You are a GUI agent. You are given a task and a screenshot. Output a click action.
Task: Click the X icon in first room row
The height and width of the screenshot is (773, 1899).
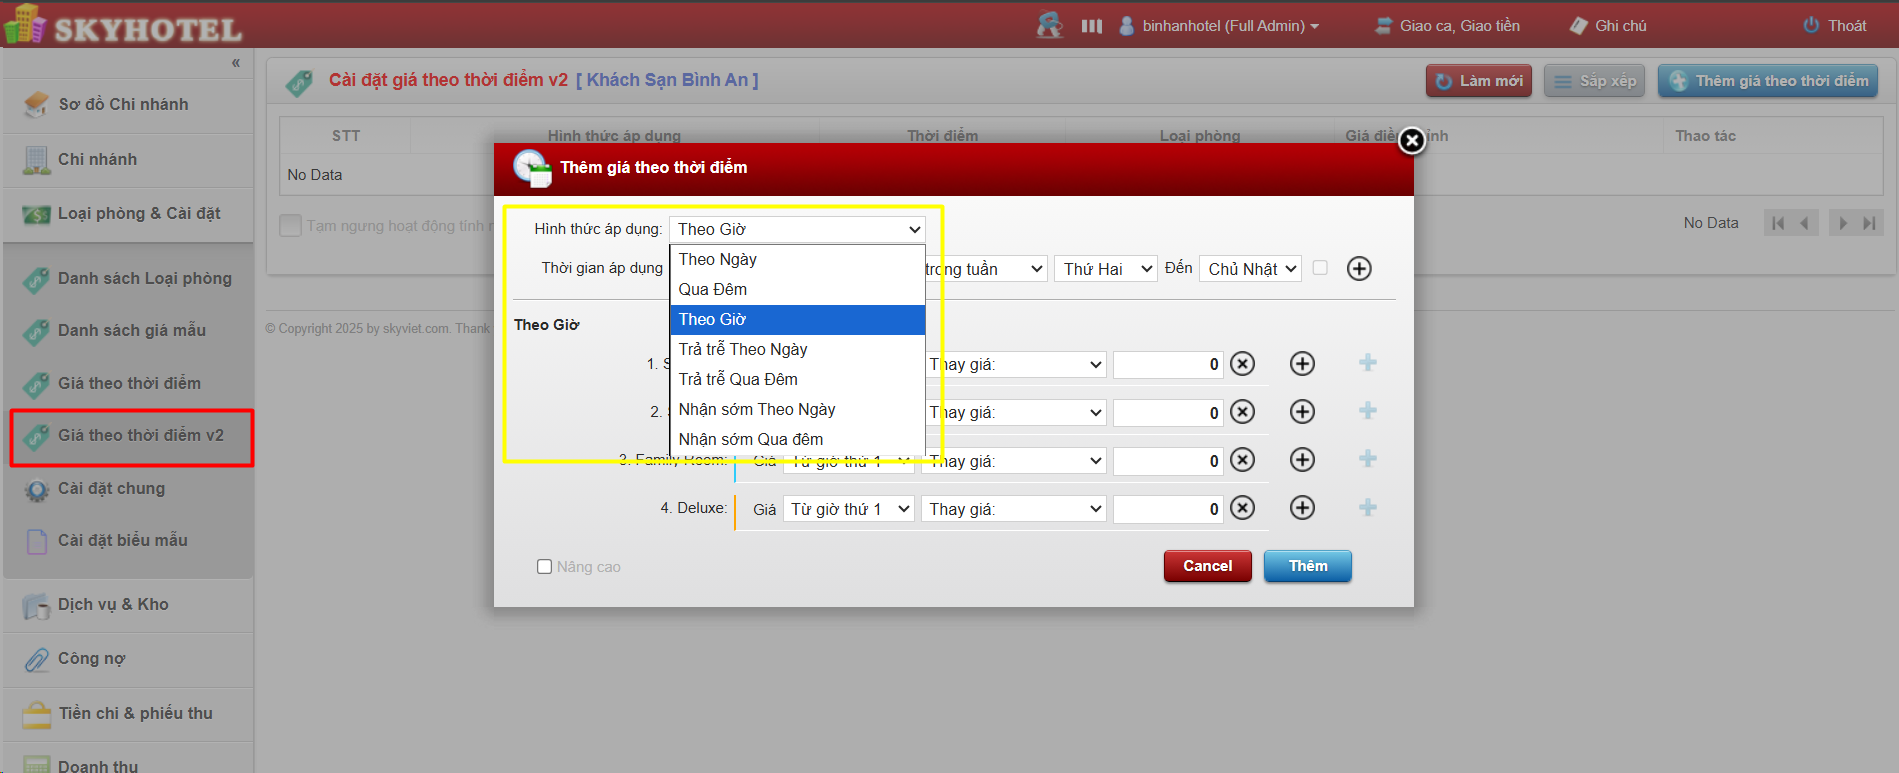1242,364
